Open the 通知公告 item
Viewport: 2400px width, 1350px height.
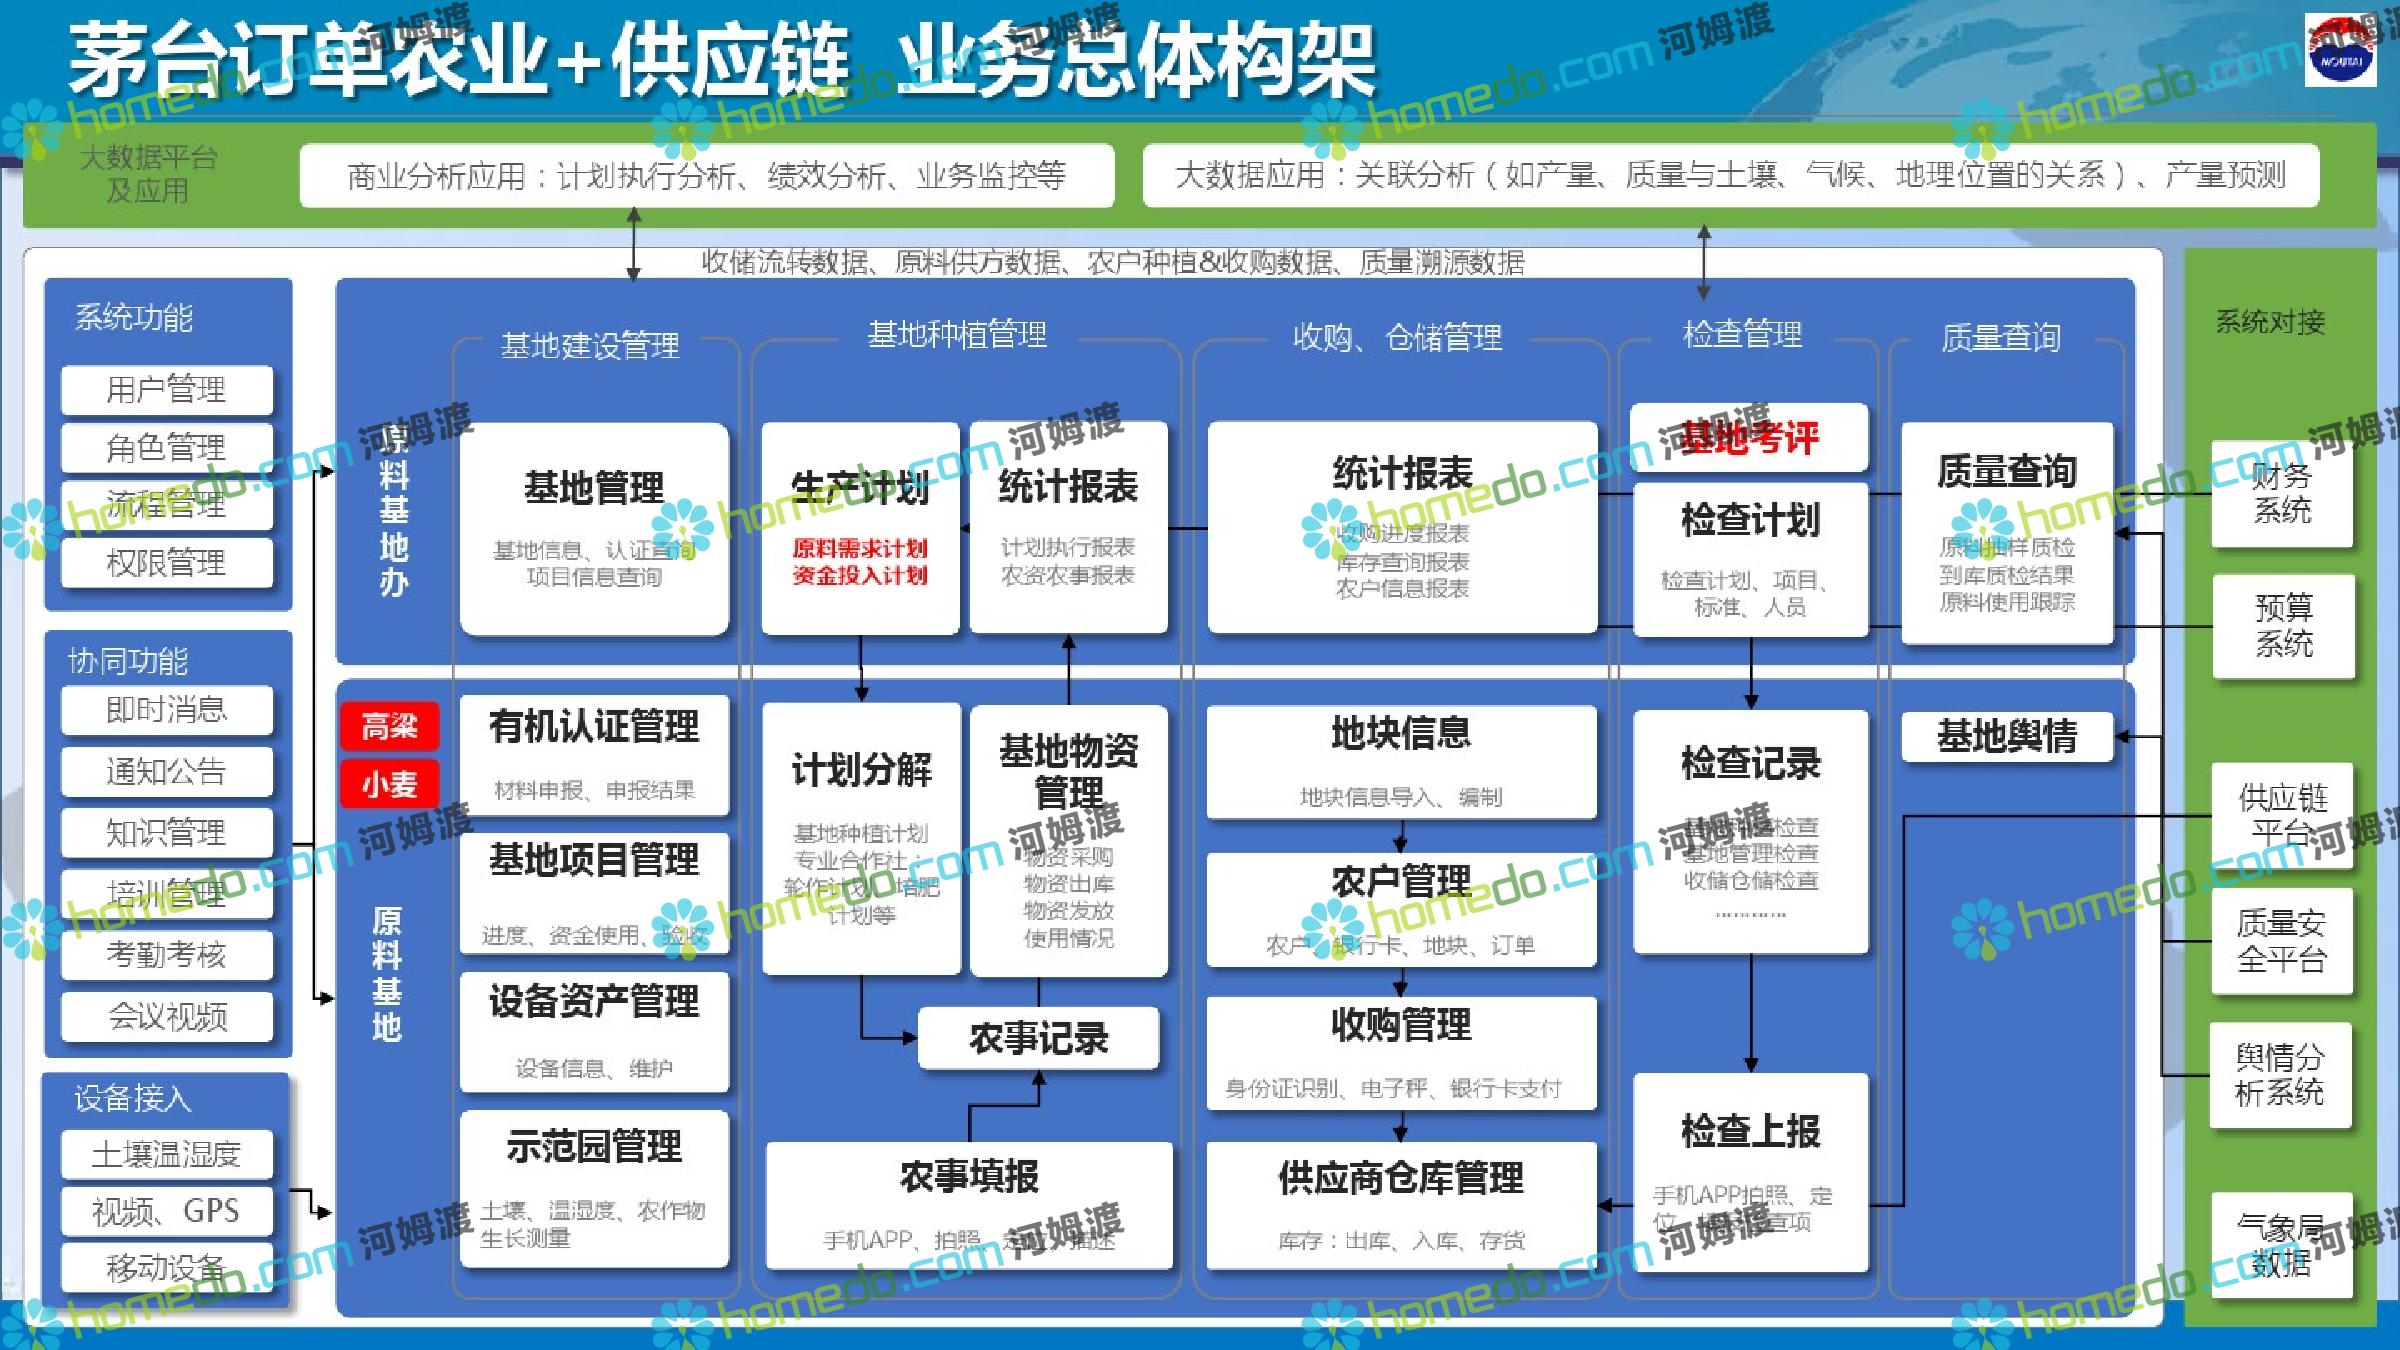click(x=167, y=771)
